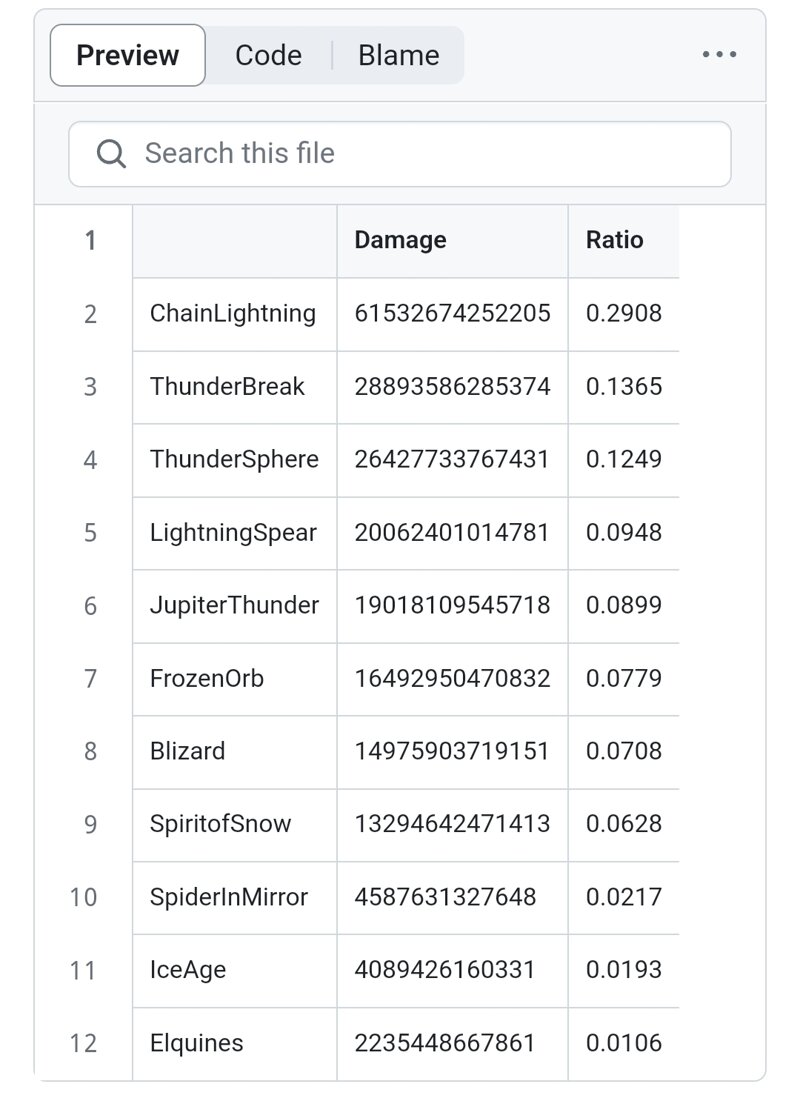Screen dimensions: 800x1104
Task: Select the LightningSpear ratio 0.0948
Action: pos(623,533)
